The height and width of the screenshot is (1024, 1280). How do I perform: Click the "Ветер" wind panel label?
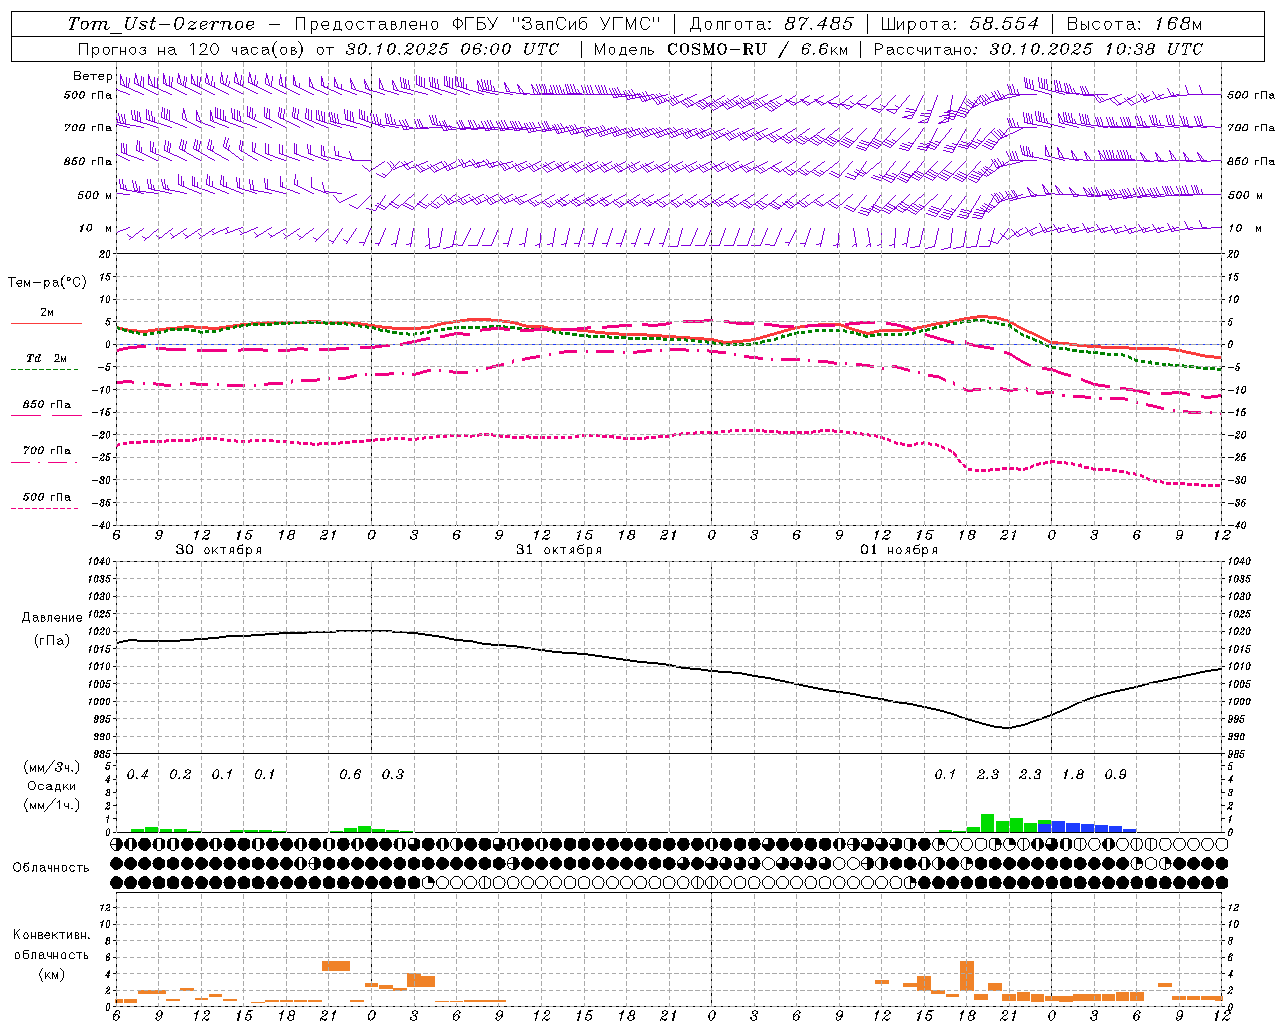[92, 76]
